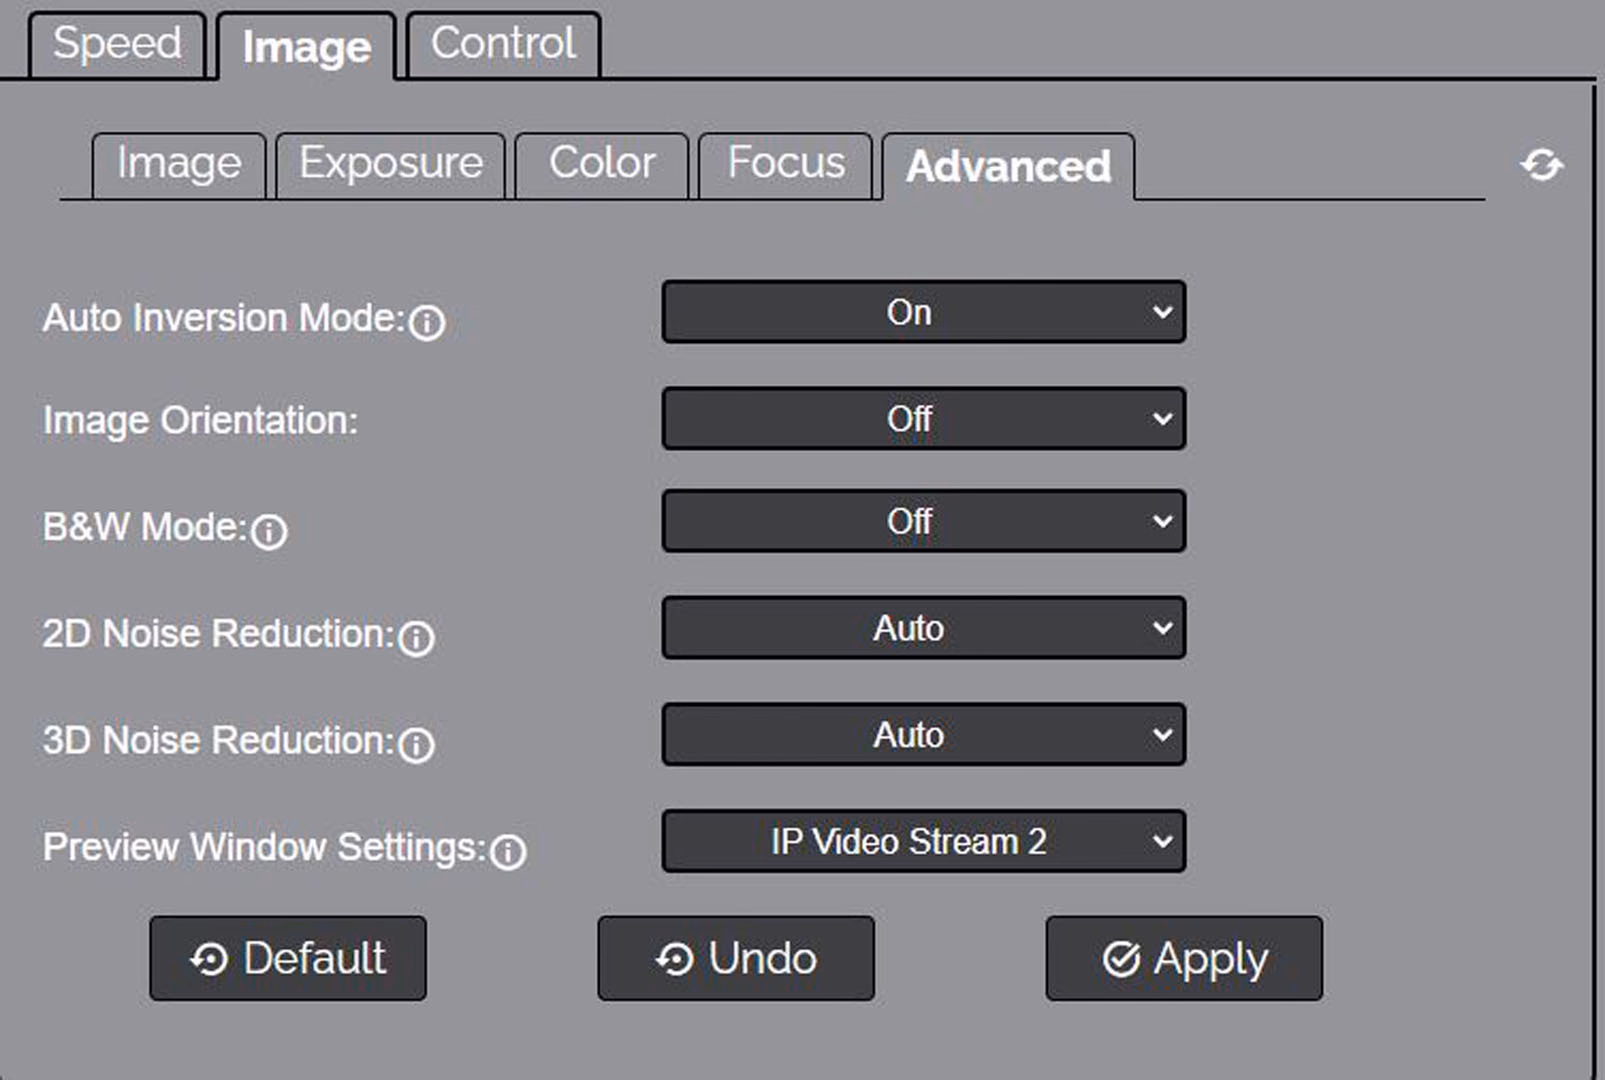This screenshot has height=1080, width=1605.
Task: Select the Advanced sub-tab
Action: point(1008,167)
